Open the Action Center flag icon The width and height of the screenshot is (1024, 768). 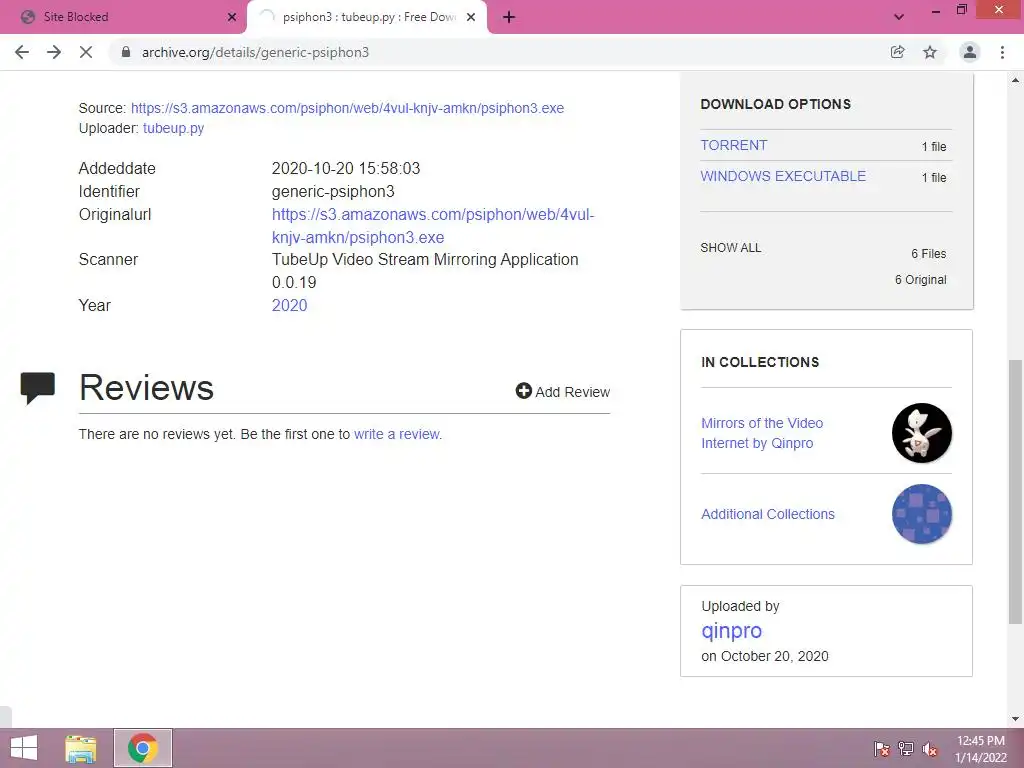pos(882,748)
